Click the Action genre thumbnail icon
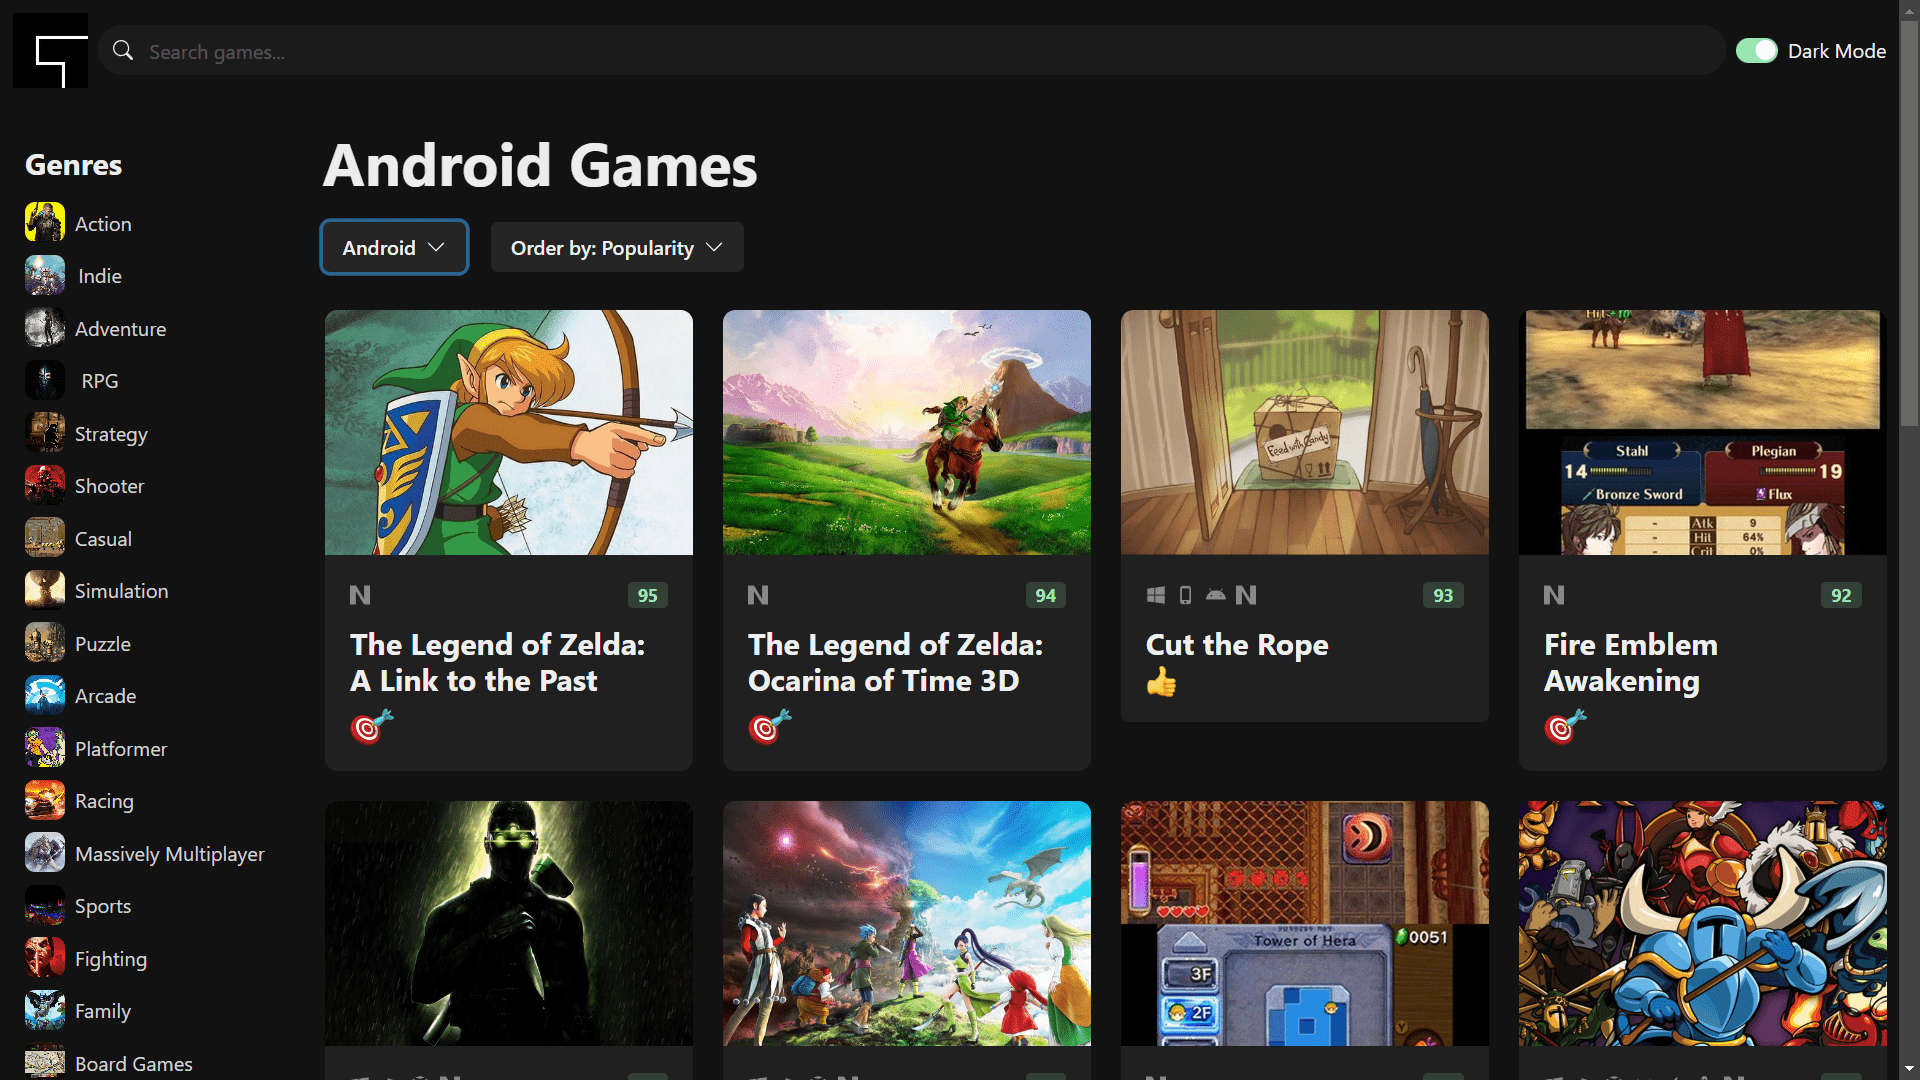The height and width of the screenshot is (1080, 1920). point(45,222)
